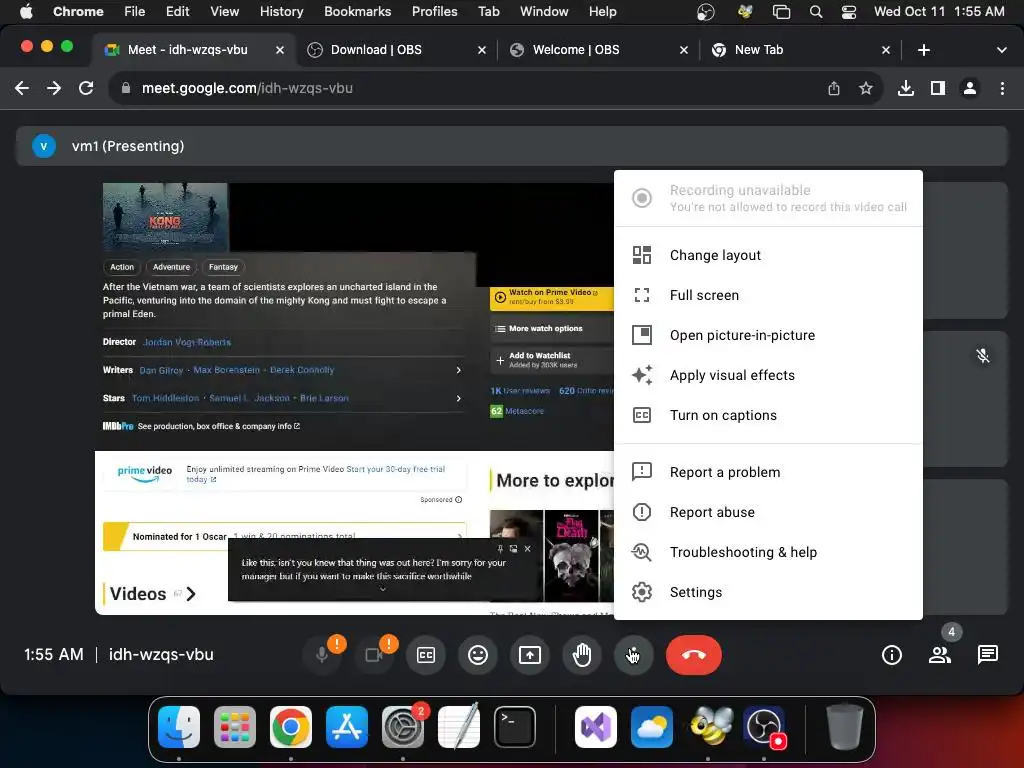This screenshot has width=1024, height=768.
Task: Open the Bookmarks menu in menu bar
Action: [x=357, y=11]
